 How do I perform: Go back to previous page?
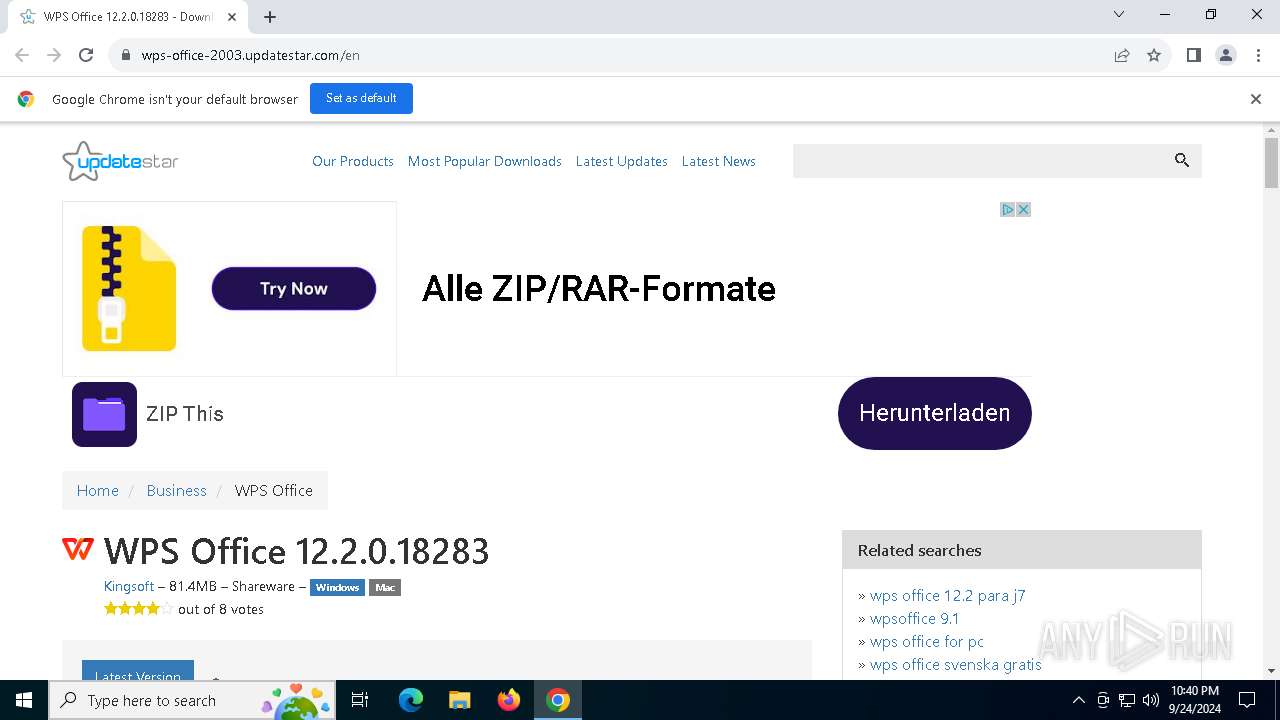click(22, 55)
